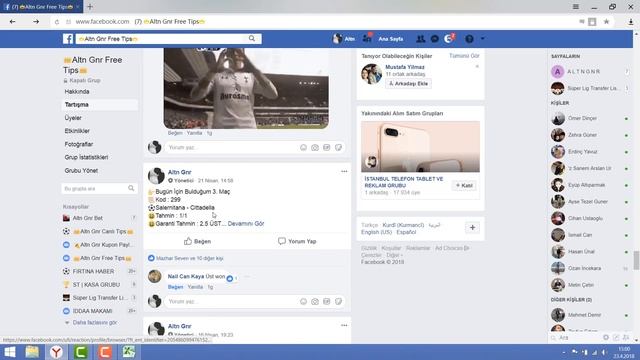Open Hakkında in group sidebar
The height and width of the screenshot is (360, 640).
pos(77,91)
